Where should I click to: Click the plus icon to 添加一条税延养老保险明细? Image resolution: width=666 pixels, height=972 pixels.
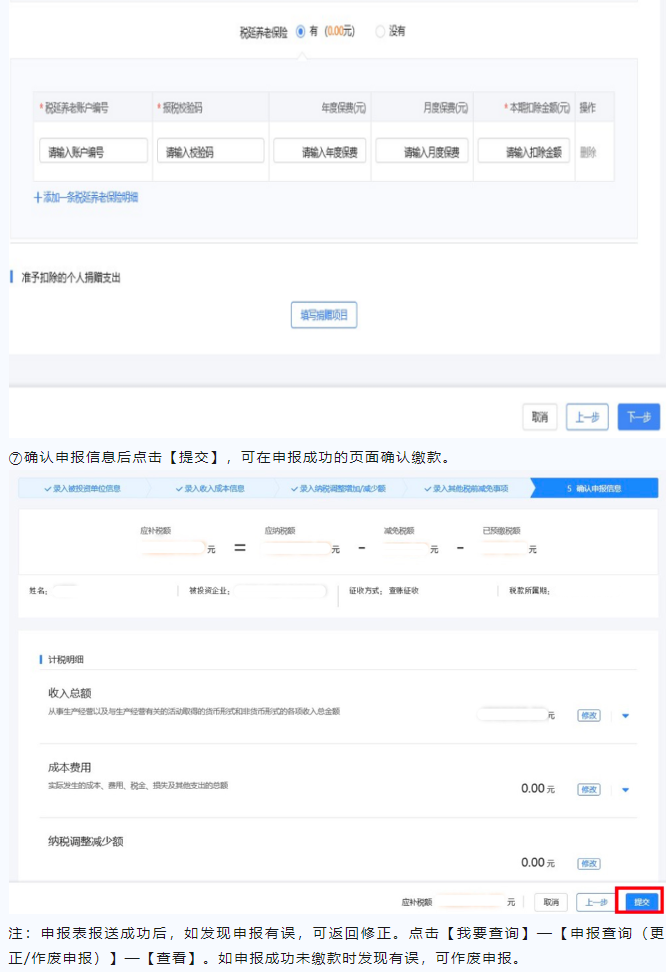(38, 198)
